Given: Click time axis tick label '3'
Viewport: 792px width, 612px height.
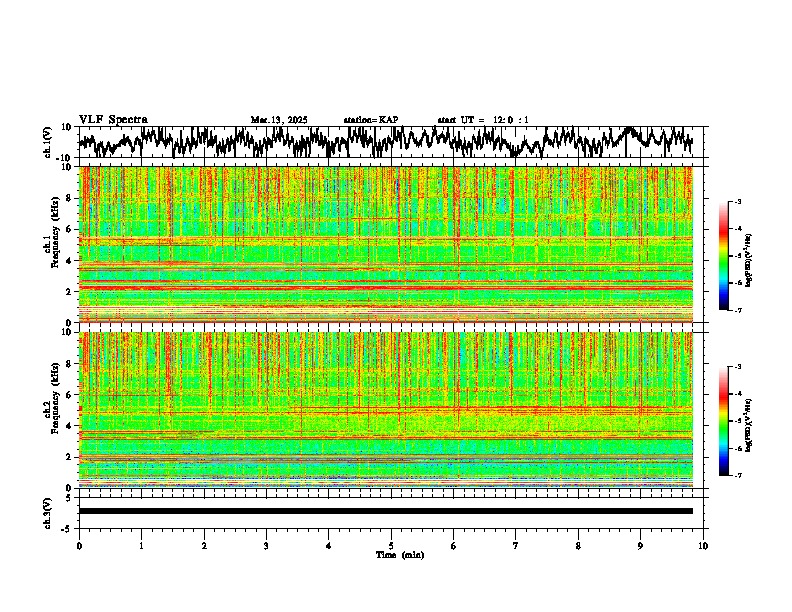Looking at the screenshot, I should point(266,546).
